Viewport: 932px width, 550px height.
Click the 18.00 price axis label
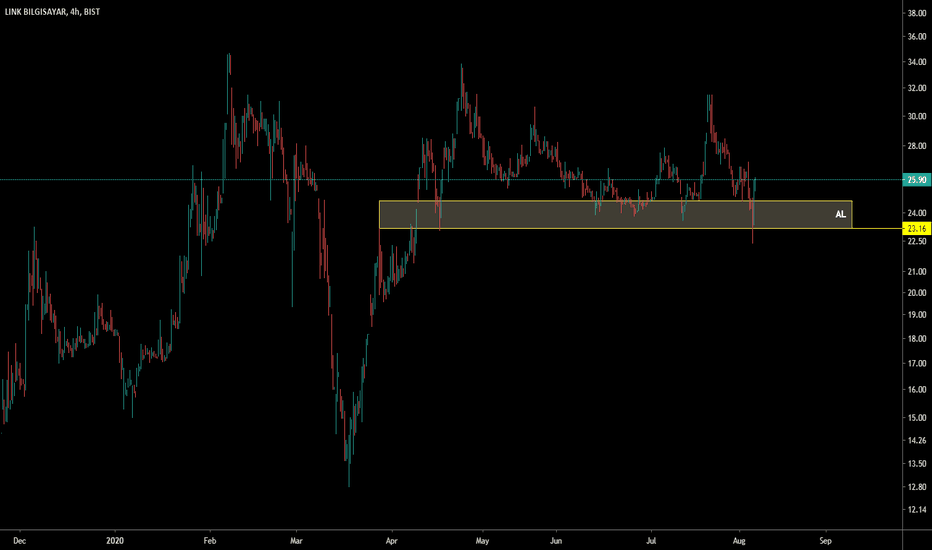[x=917, y=339]
